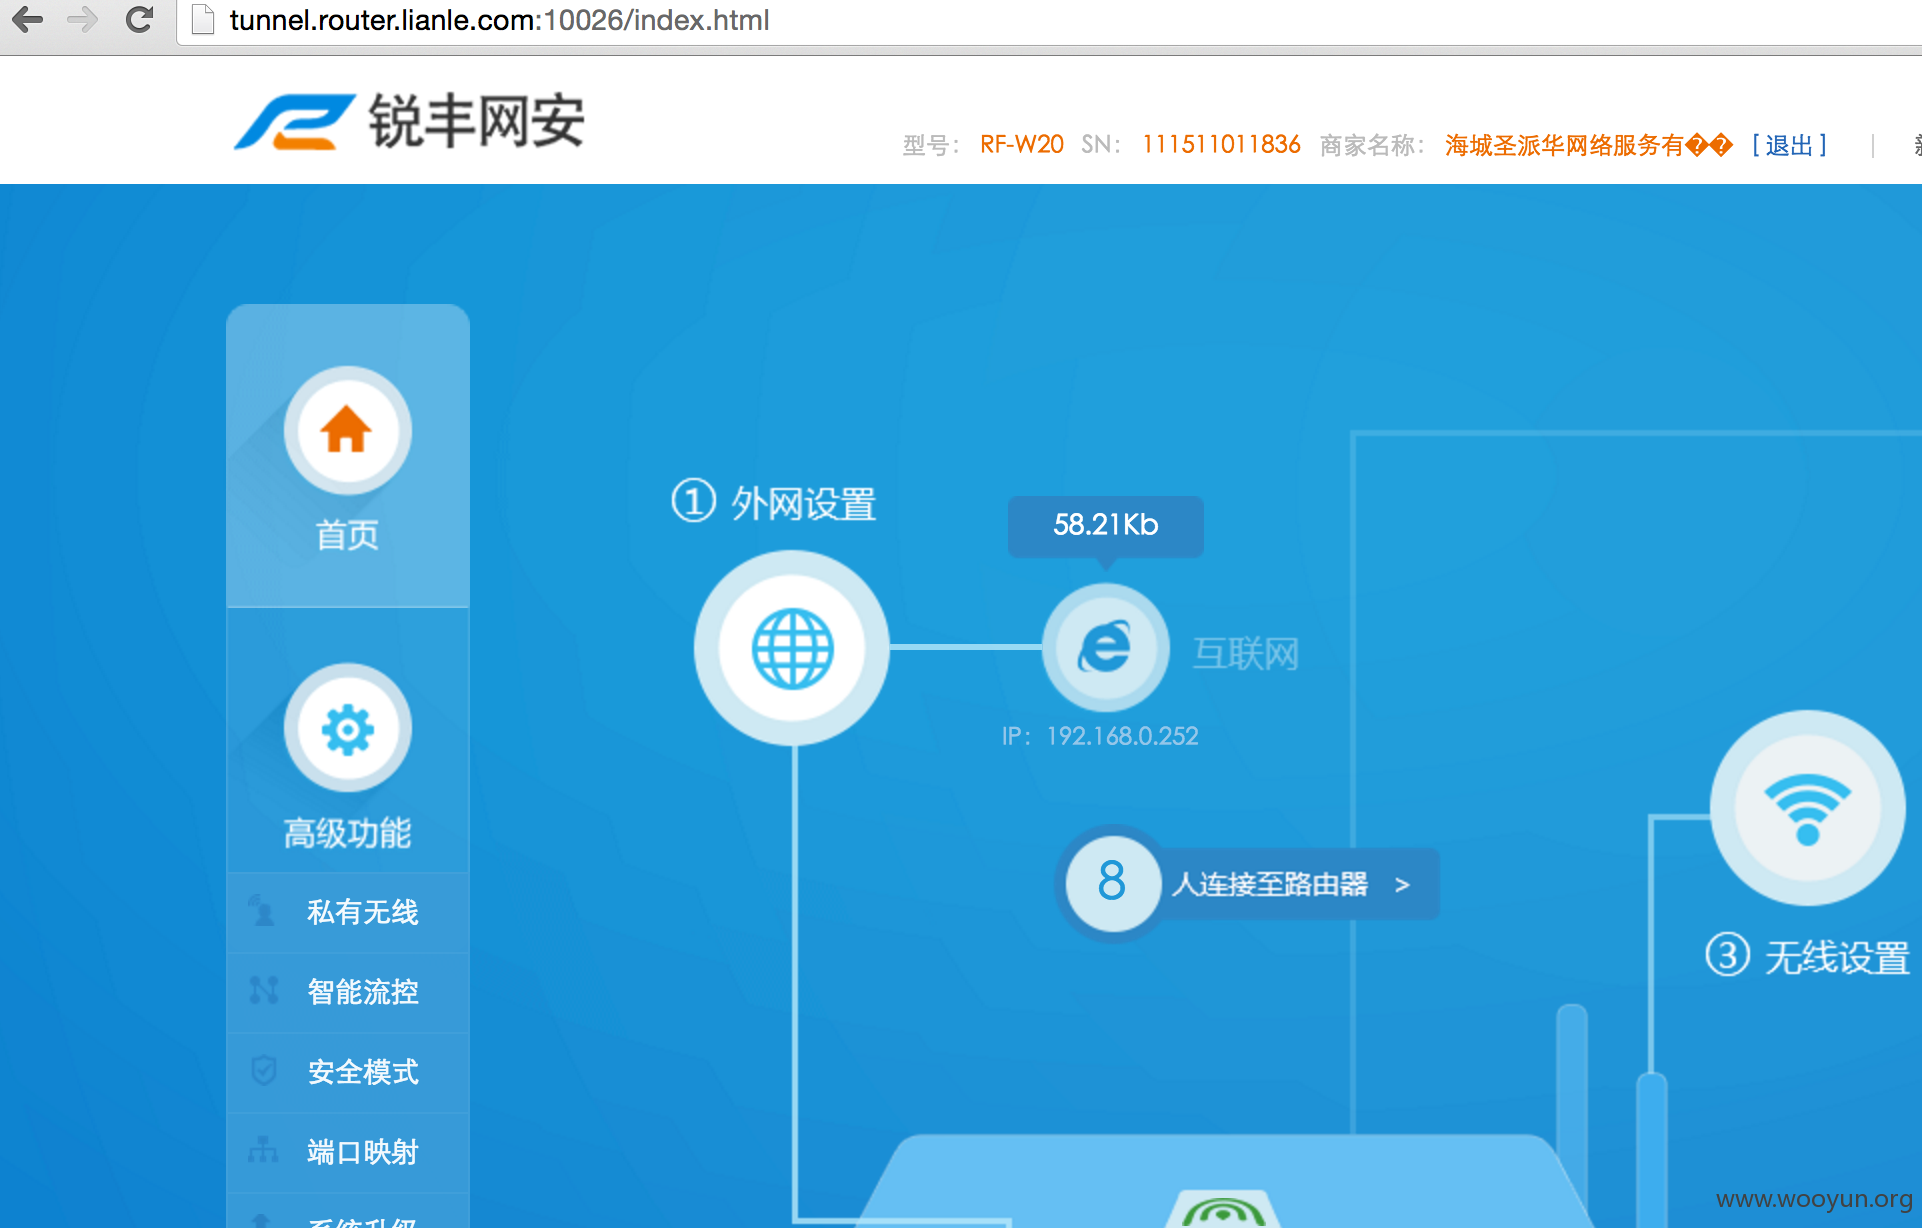The image size is (1922, 1228).
Task: Click the port mapping network icon
Action: 263,1150
